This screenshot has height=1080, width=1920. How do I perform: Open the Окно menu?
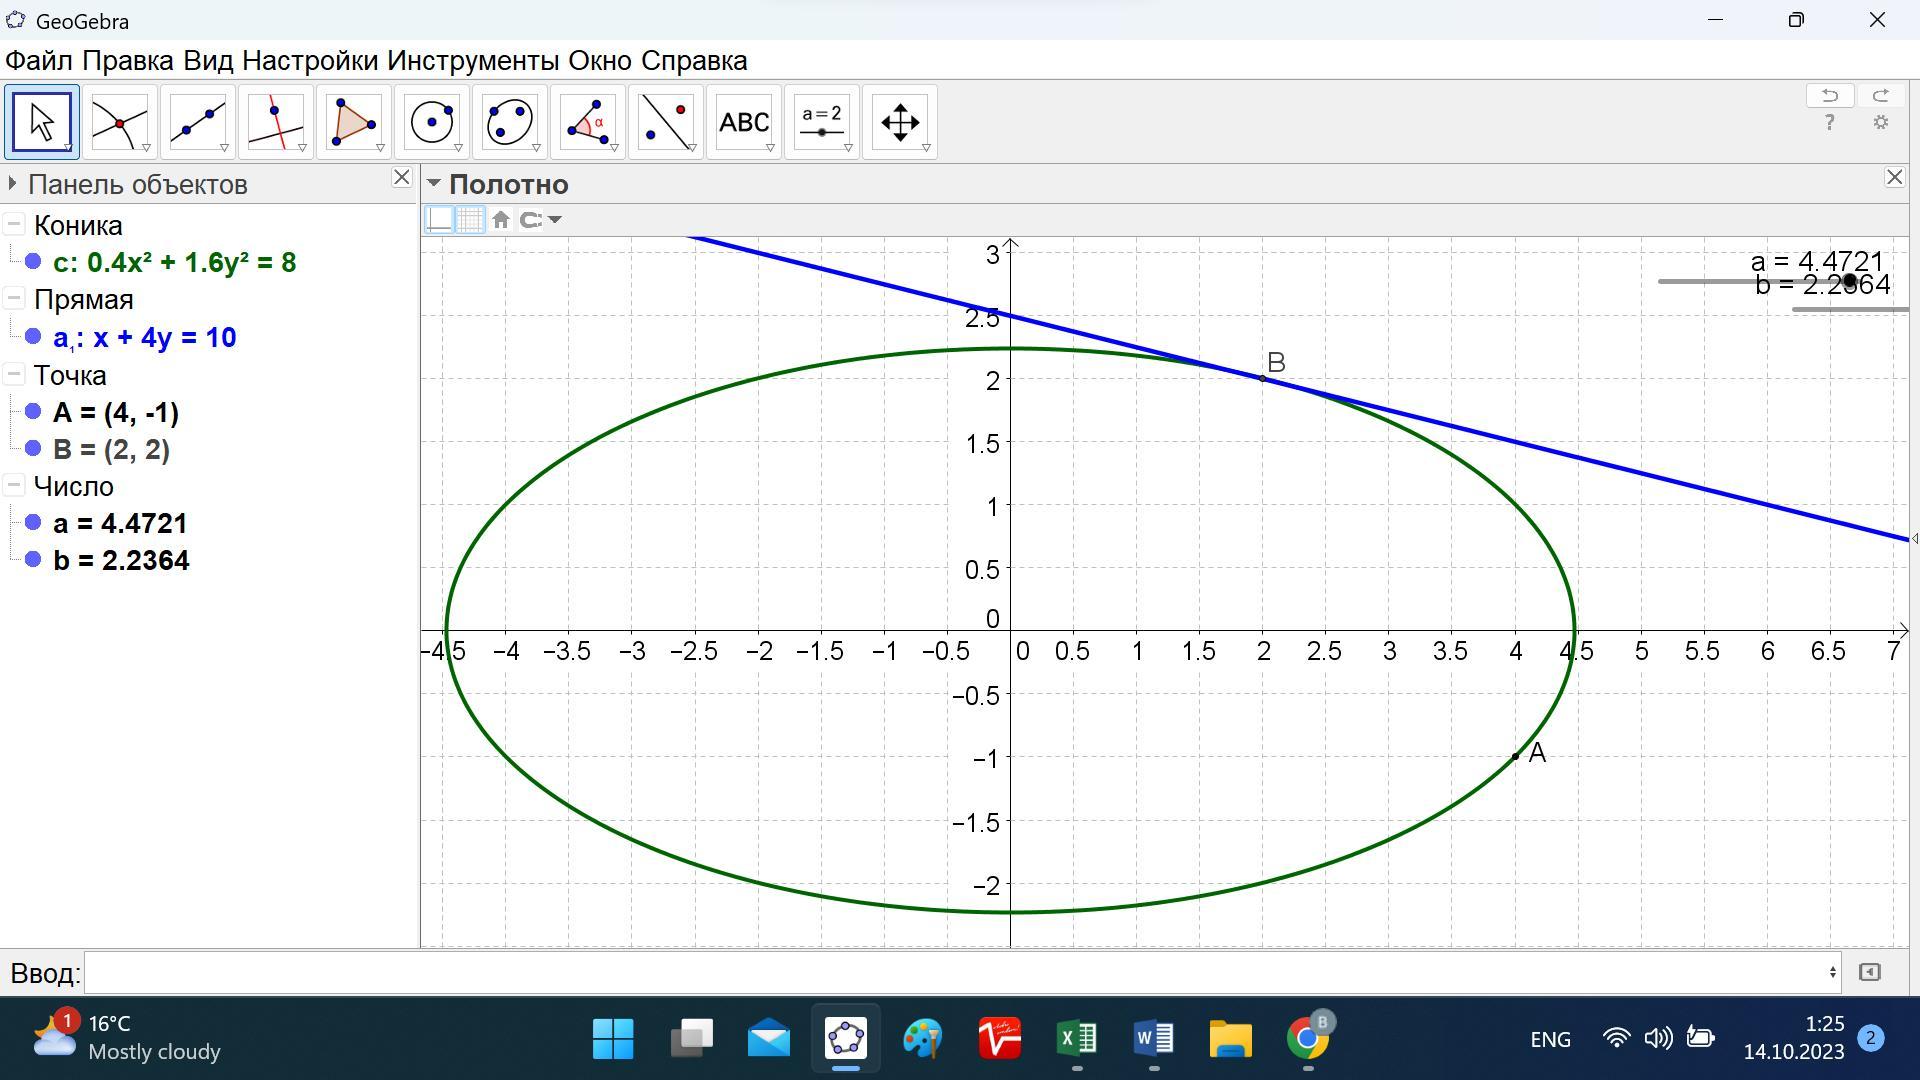[x=600, y=60]
